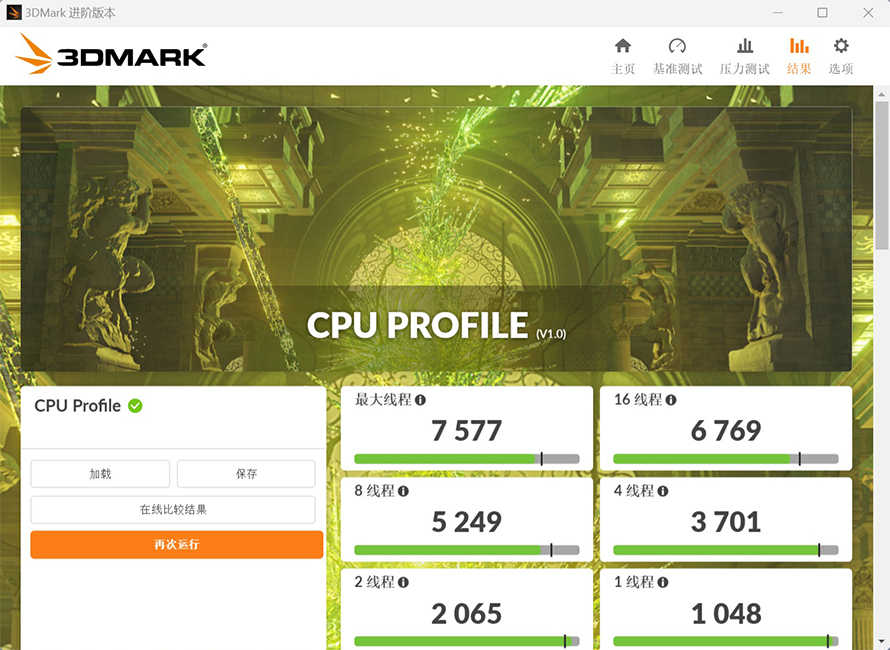Click the (V1.0) version text in banner
The height and width of the screenshot is (650, 890).
coord(551,334)
